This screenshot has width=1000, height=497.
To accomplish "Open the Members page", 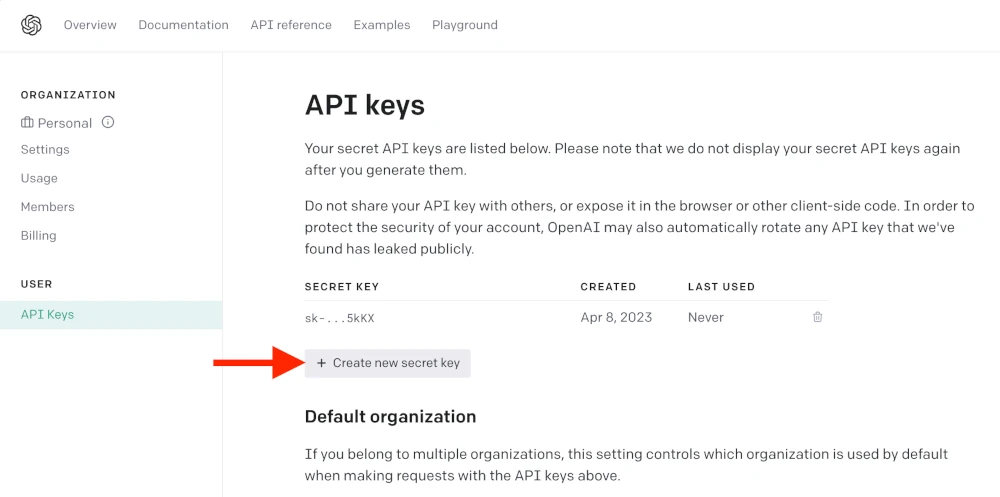I will pos(47,207).
